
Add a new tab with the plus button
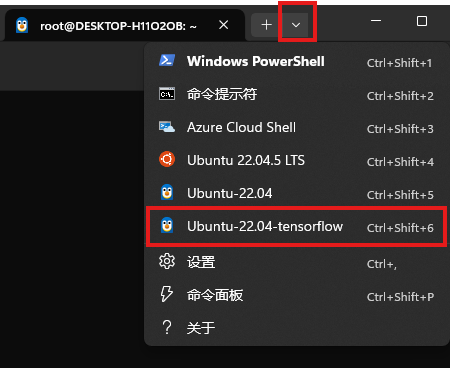click(266, 25)
